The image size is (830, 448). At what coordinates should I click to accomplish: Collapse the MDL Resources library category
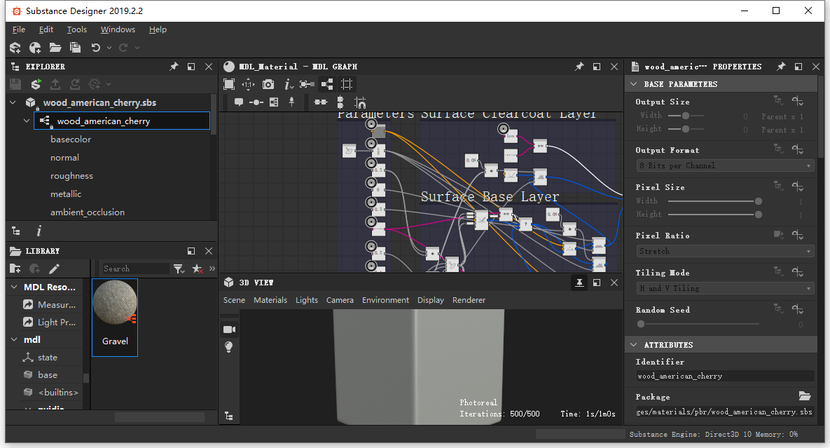[x=14, y=287]
